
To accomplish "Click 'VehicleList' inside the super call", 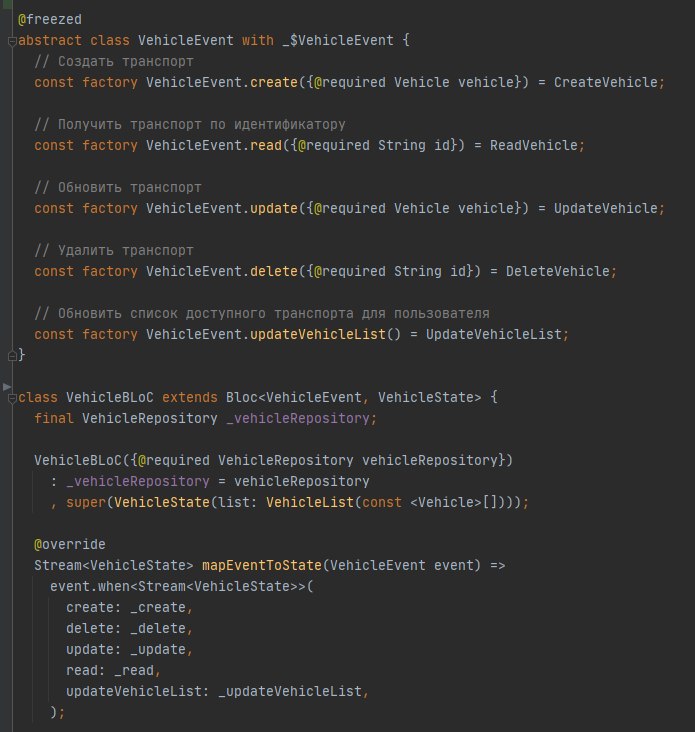I will click(310, 503).
